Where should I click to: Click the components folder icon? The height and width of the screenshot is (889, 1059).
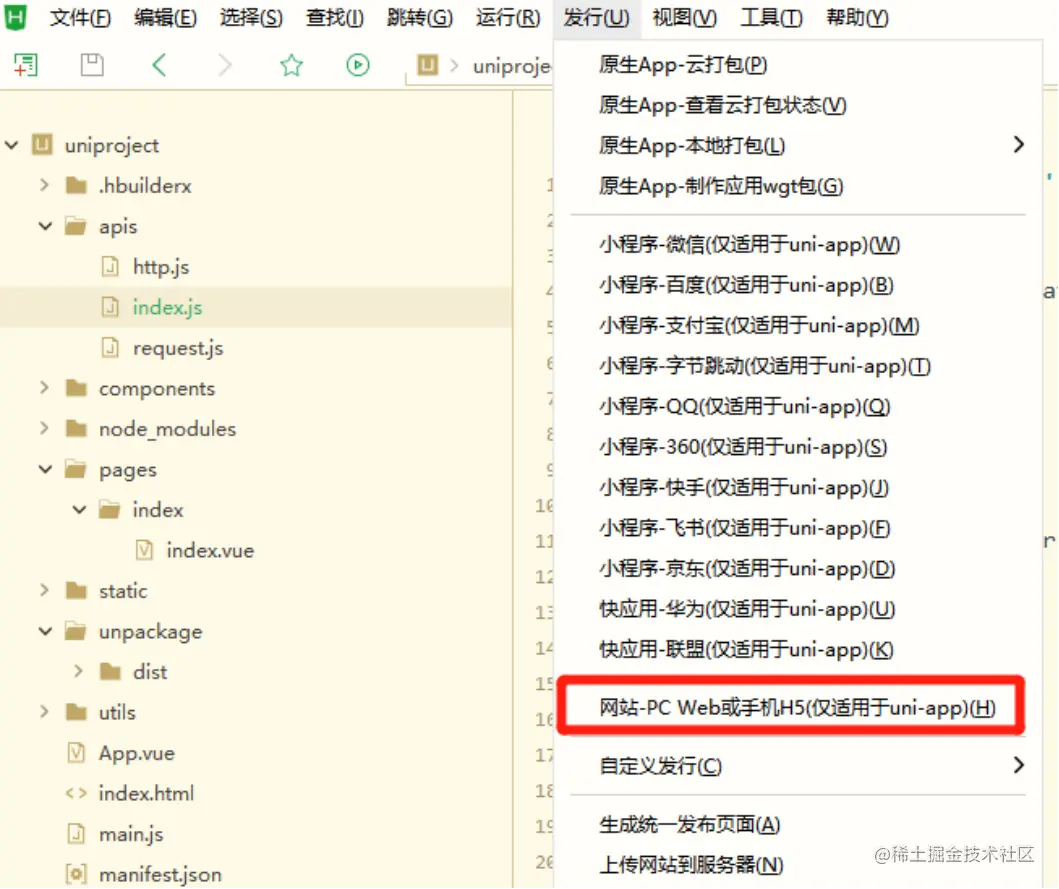[76, 388]
